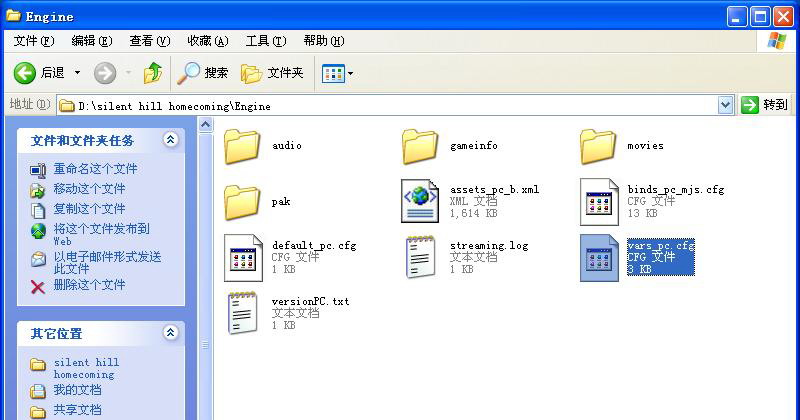The height and width of the screenshot is (420, 800).
Task: Open the 帮助(H) menu
Action: tap(324, 41)
